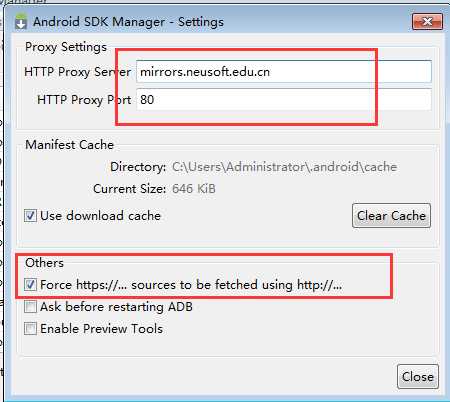
Task: Click the Close button at bottom right
Action: tap(418, 377)
